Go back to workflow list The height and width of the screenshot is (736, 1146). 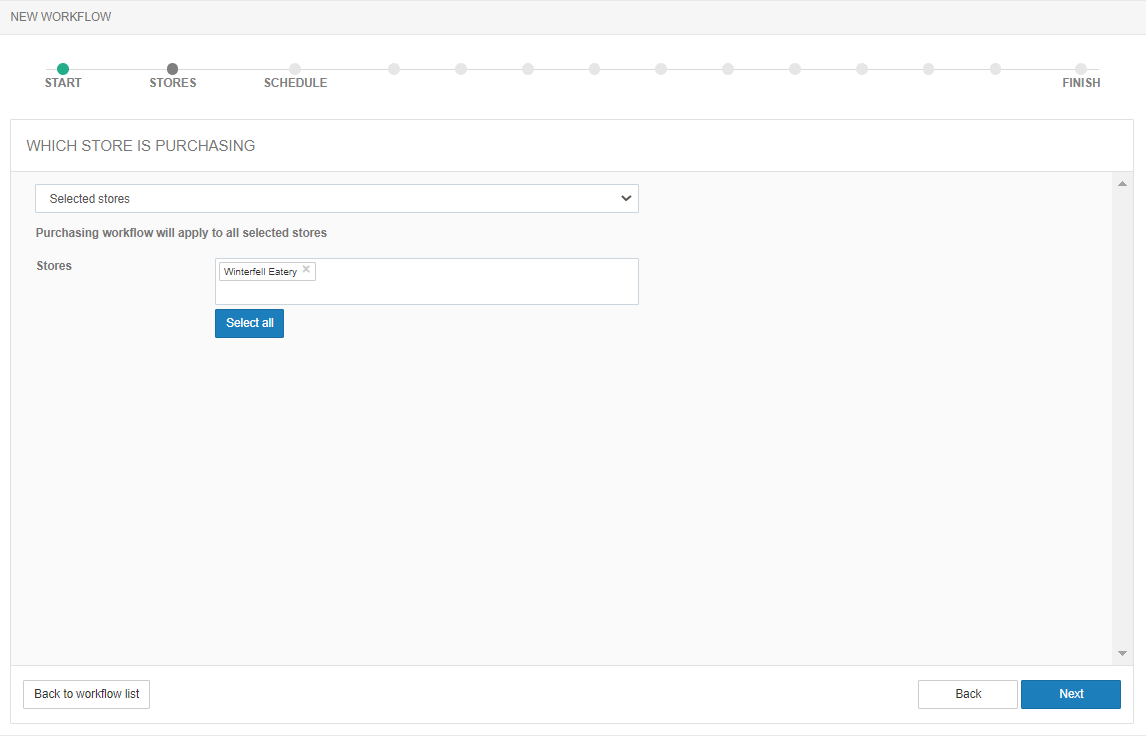pyautogui.click(x=87, y=694)
